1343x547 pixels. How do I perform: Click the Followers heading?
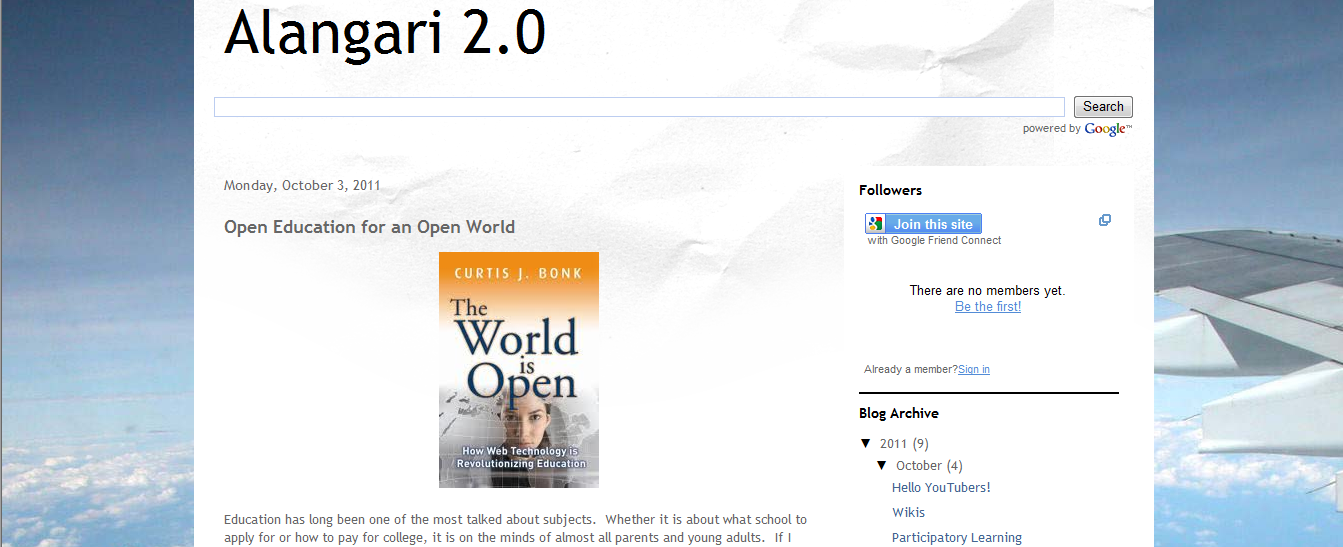coord(891,190)
